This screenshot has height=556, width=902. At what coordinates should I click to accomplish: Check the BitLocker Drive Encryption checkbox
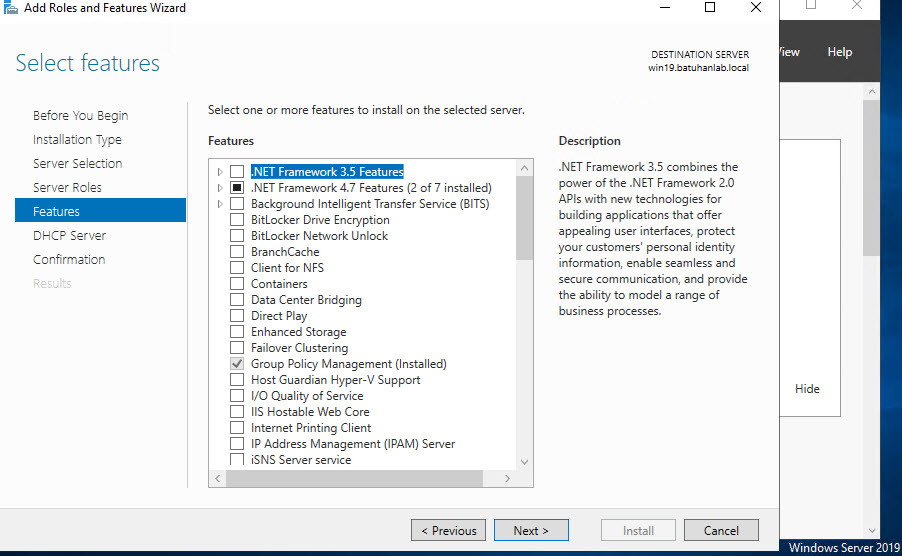tap(237, 220)
